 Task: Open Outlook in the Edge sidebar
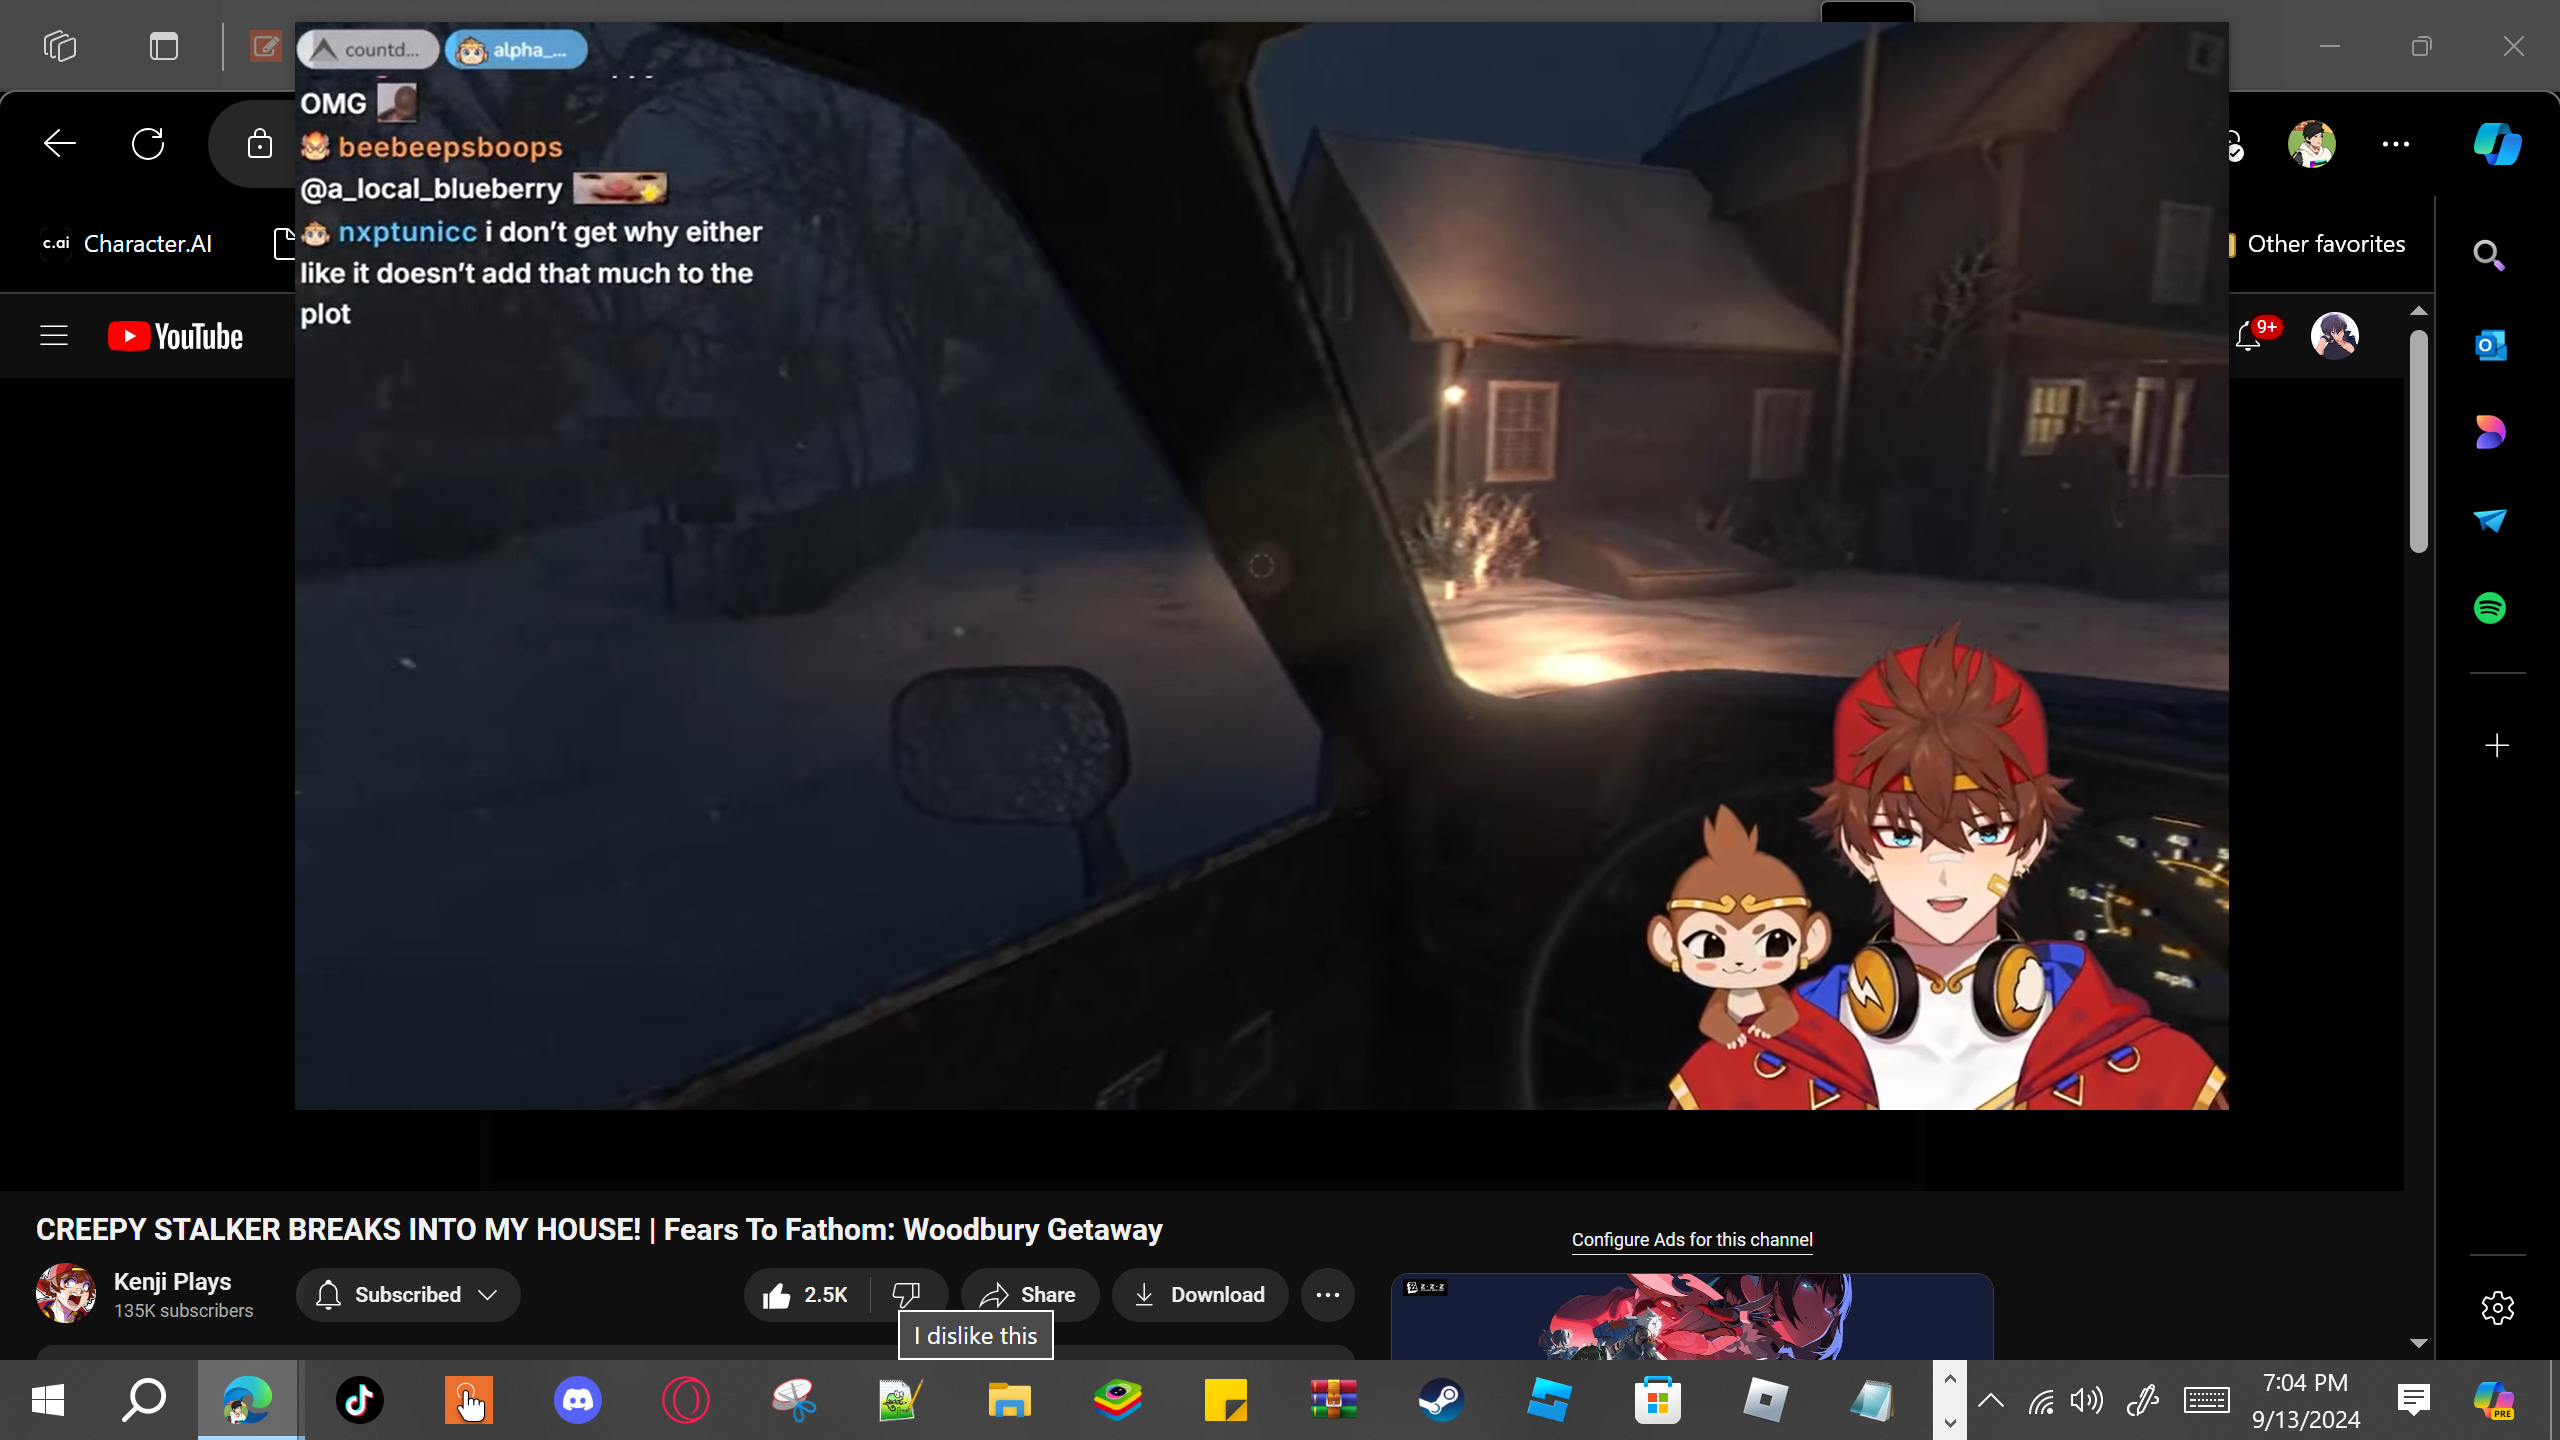(x=2490, y=346)
